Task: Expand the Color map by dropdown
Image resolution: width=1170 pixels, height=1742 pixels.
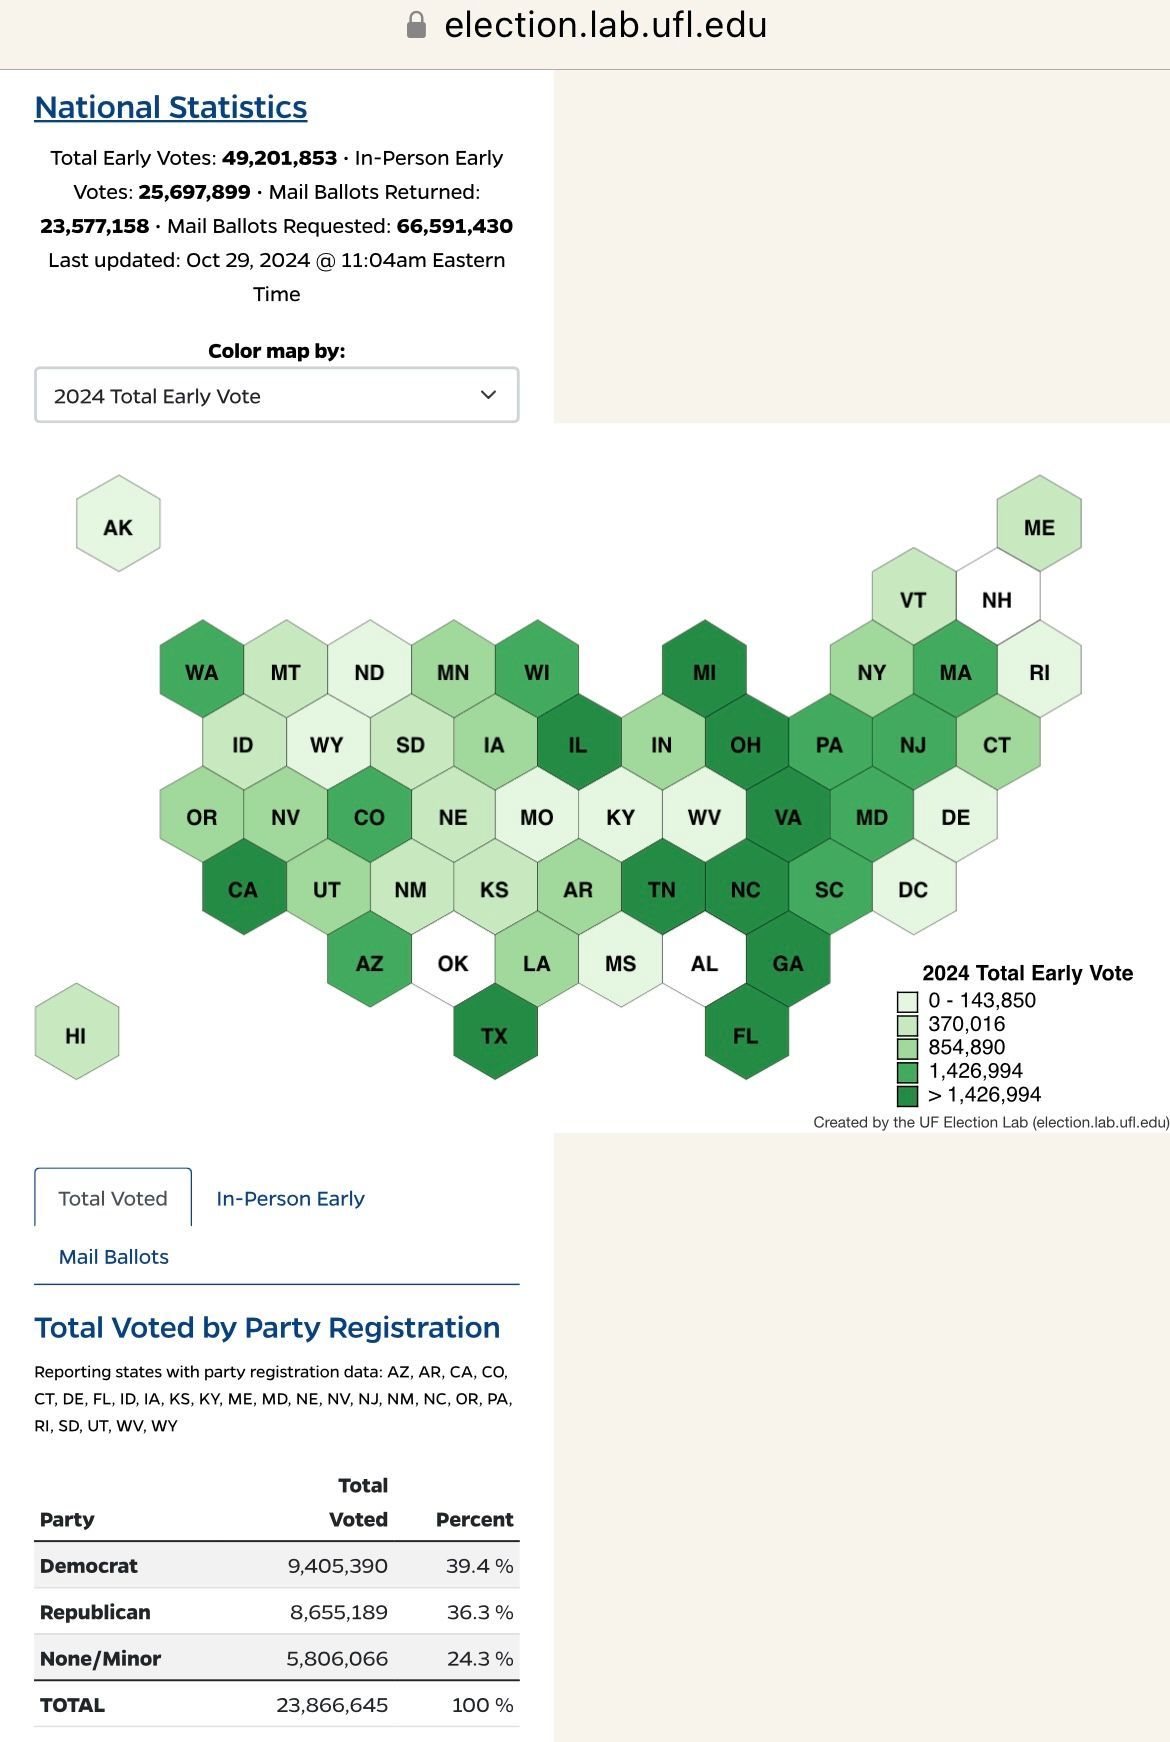Action: click(x=276, y=396)
